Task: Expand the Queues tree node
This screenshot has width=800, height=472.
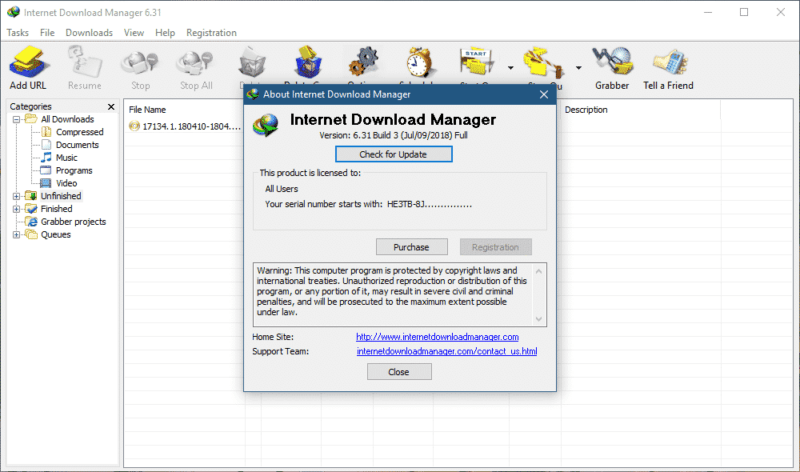Action: (x=16, y=235)
